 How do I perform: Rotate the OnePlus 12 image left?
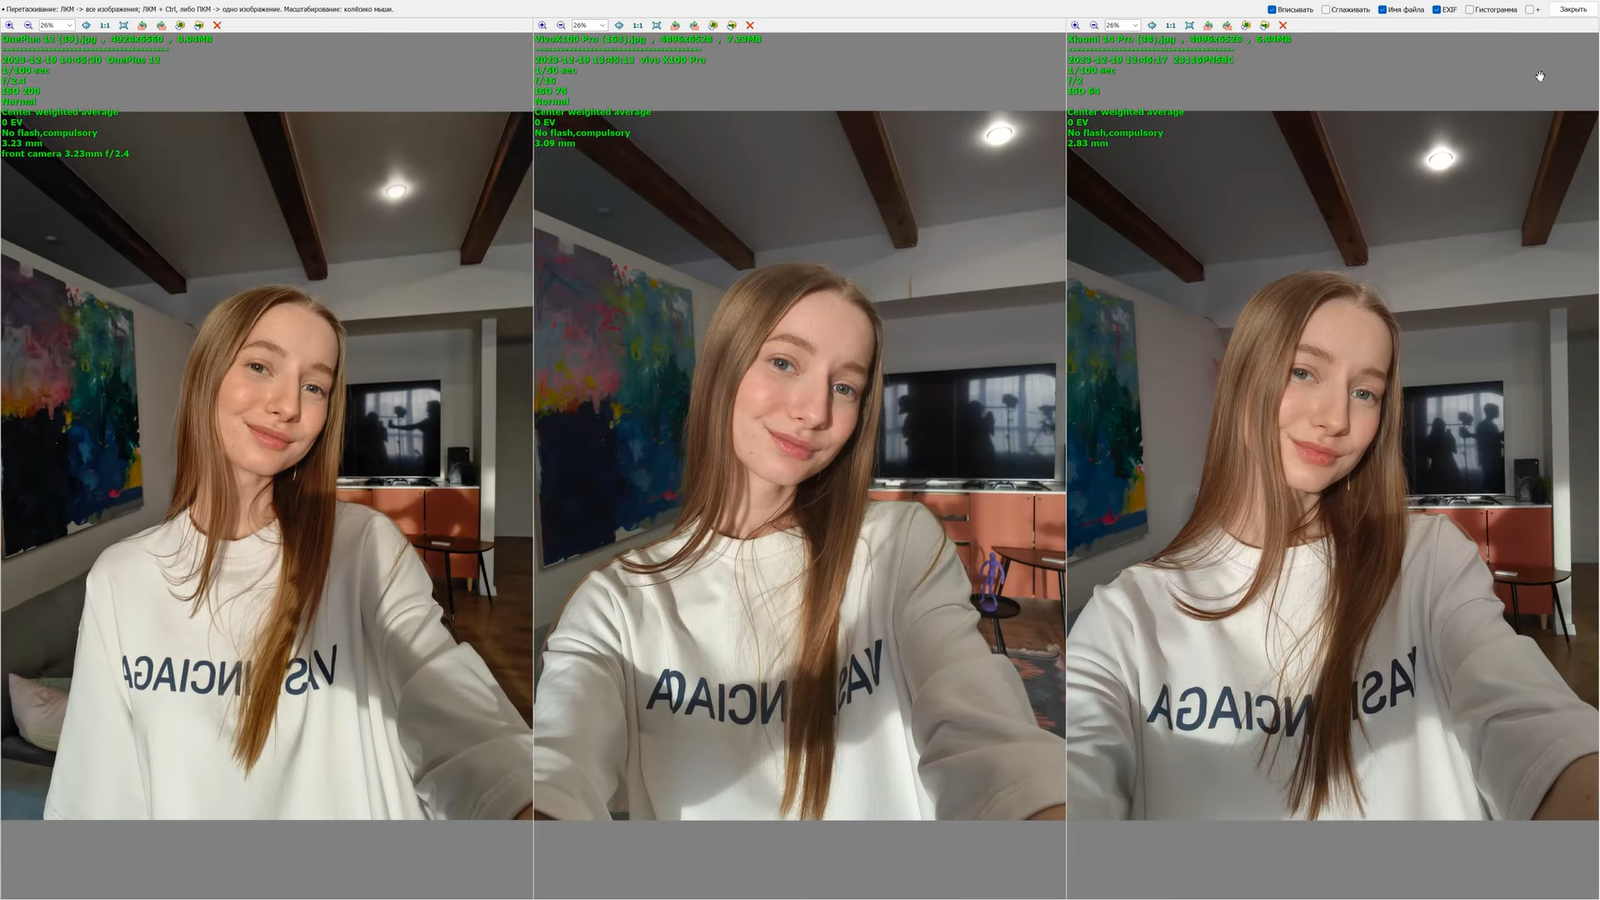(142, 25)
